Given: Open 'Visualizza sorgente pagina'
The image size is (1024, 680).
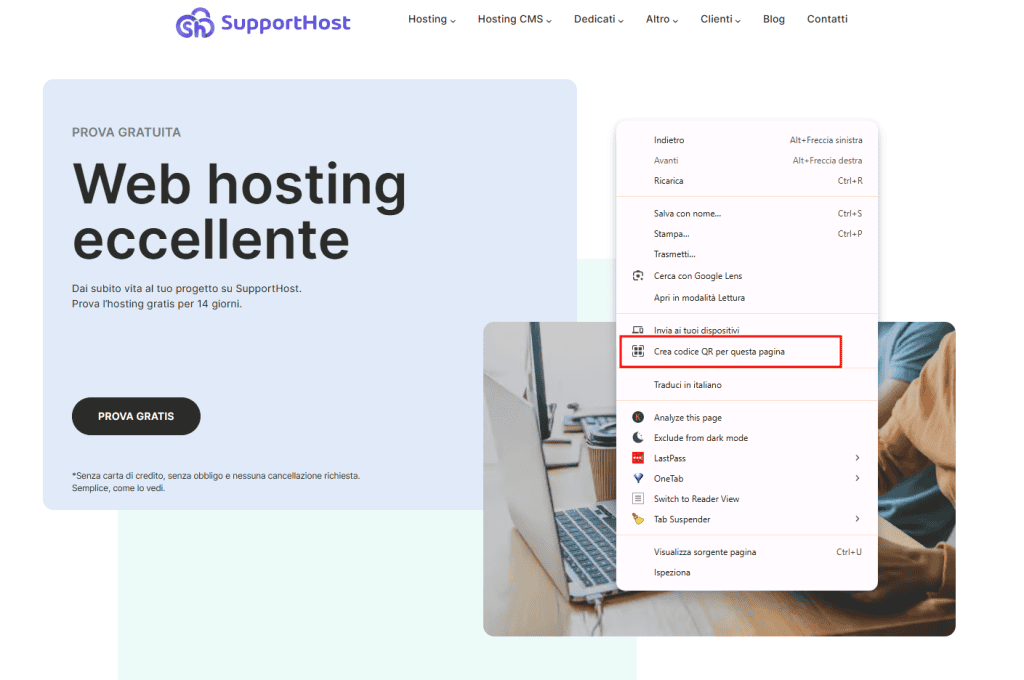Looking at the screenshot, I should pyautogui.click(x=709, y=551).
